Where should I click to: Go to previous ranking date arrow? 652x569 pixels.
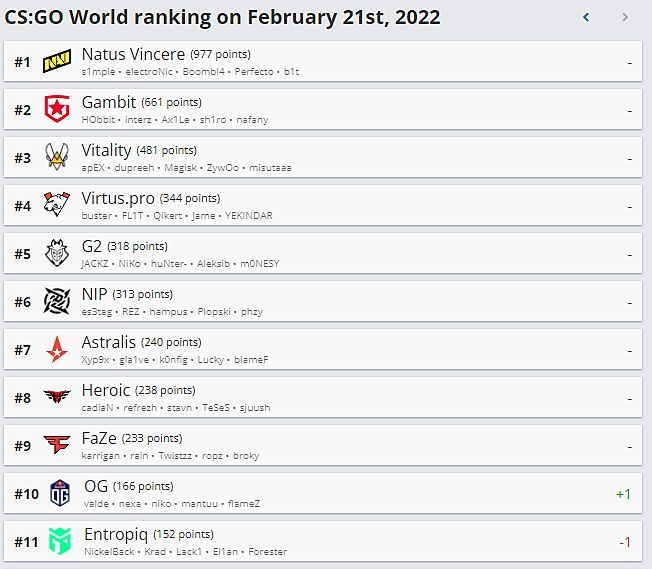click(x=586, y=17)
